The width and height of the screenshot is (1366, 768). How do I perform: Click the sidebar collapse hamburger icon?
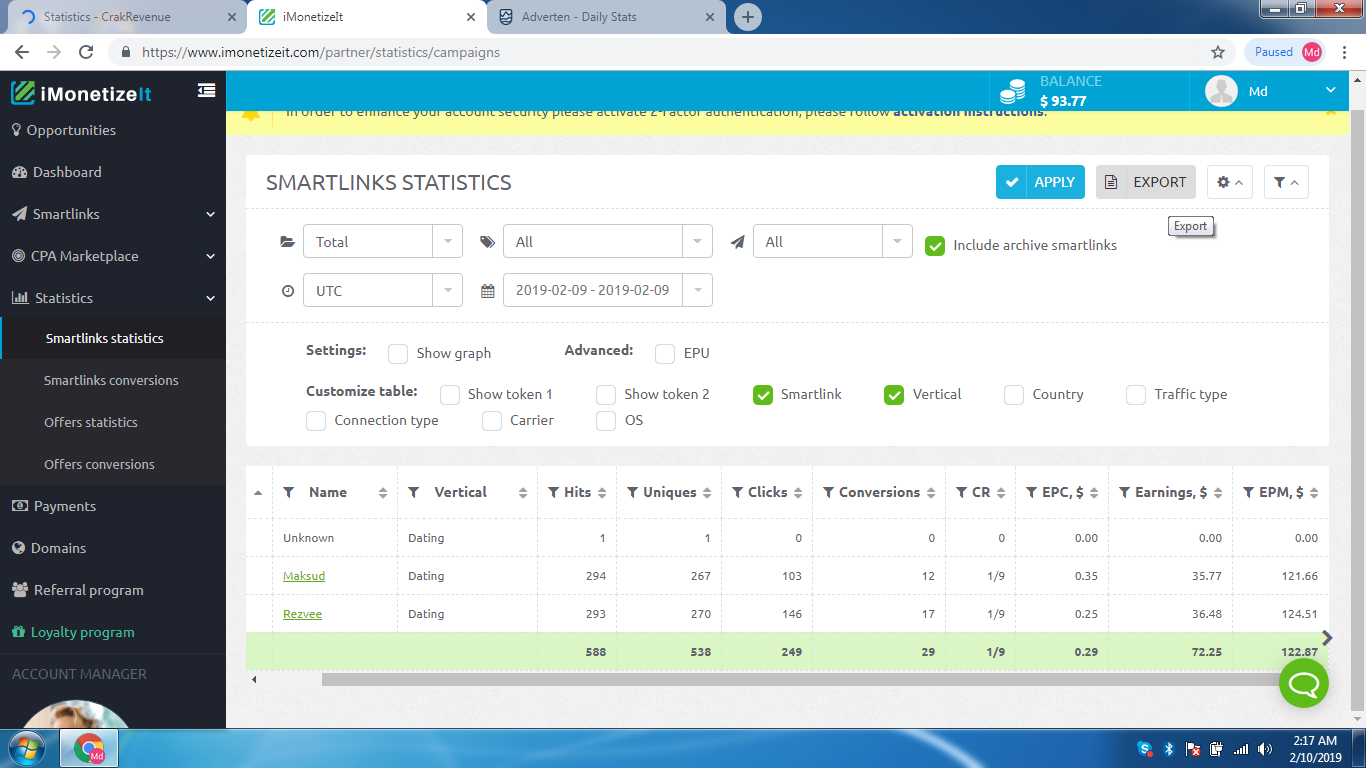pos(206,90)
